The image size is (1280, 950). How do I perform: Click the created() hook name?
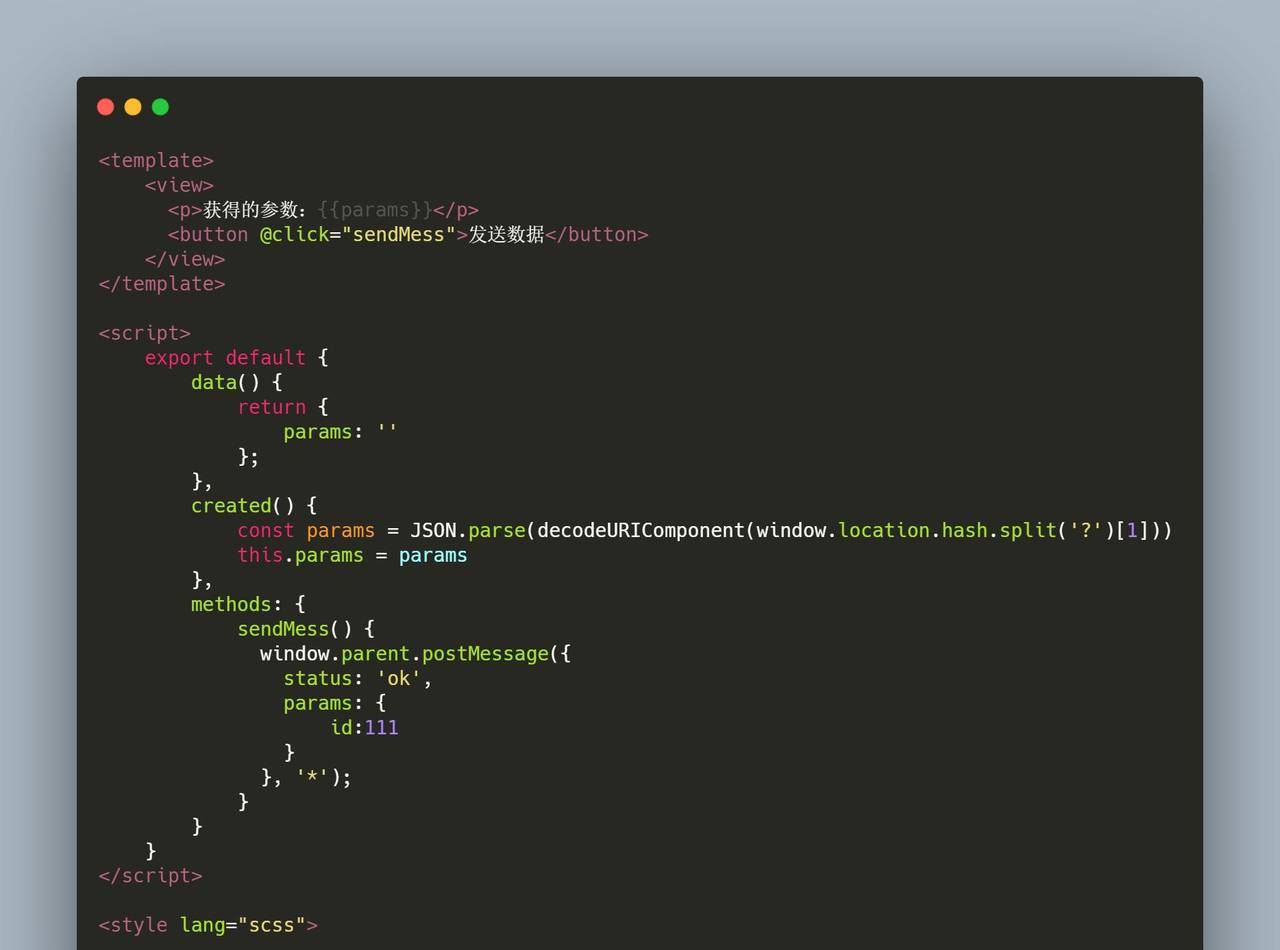(x=231, y=506)
